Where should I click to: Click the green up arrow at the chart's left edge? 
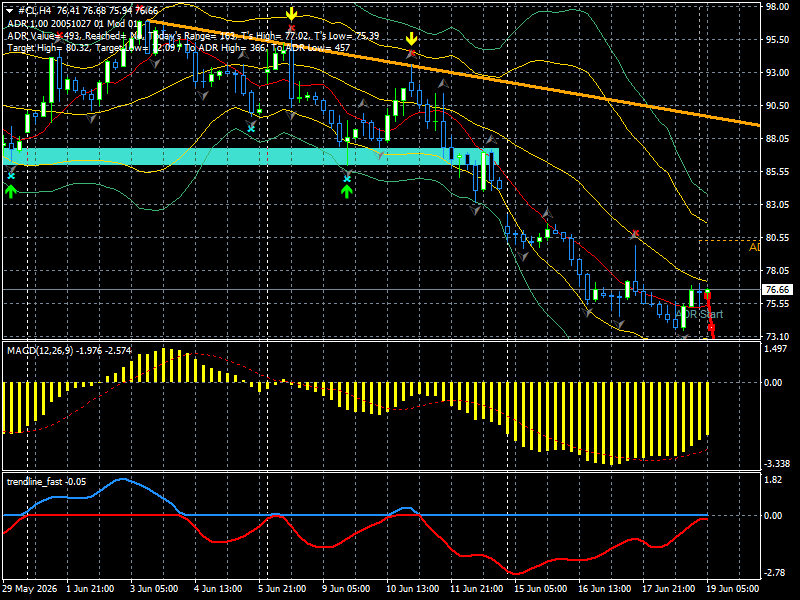point(11,191)
